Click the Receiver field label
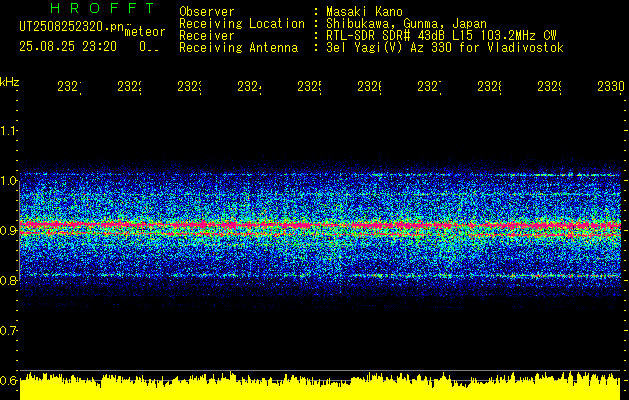 coord(207,36)
